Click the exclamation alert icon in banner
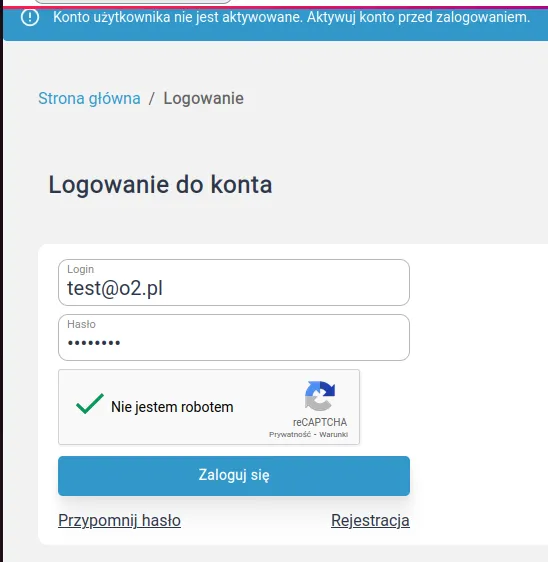548x562 pixels. coord(30,17)
